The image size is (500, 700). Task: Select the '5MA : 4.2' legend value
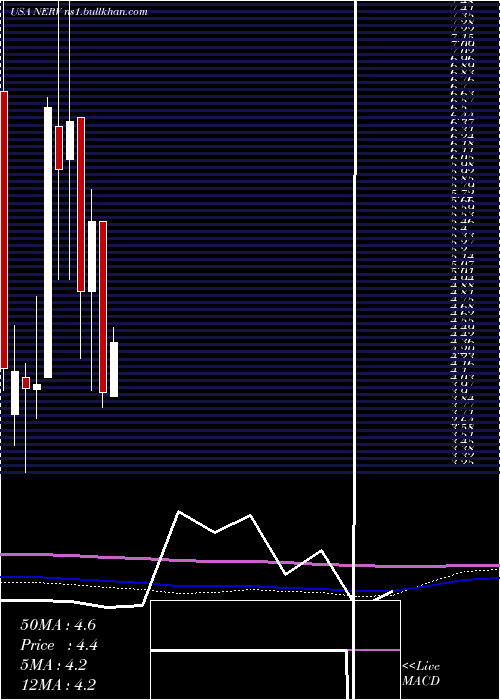point(56,665)
